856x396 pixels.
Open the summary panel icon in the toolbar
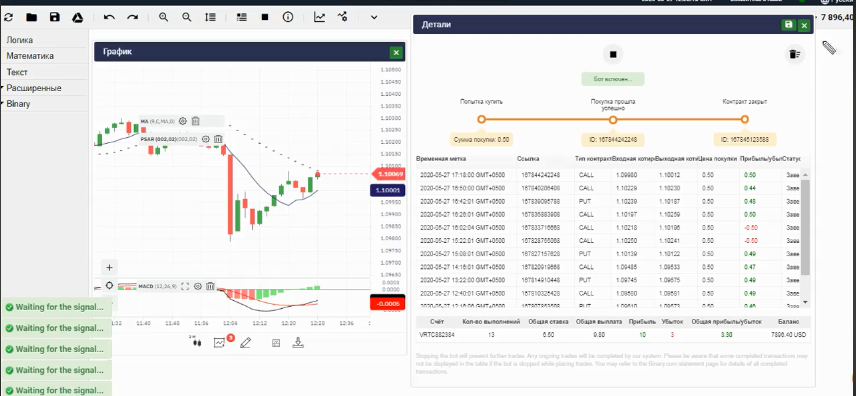pos(242,17)
